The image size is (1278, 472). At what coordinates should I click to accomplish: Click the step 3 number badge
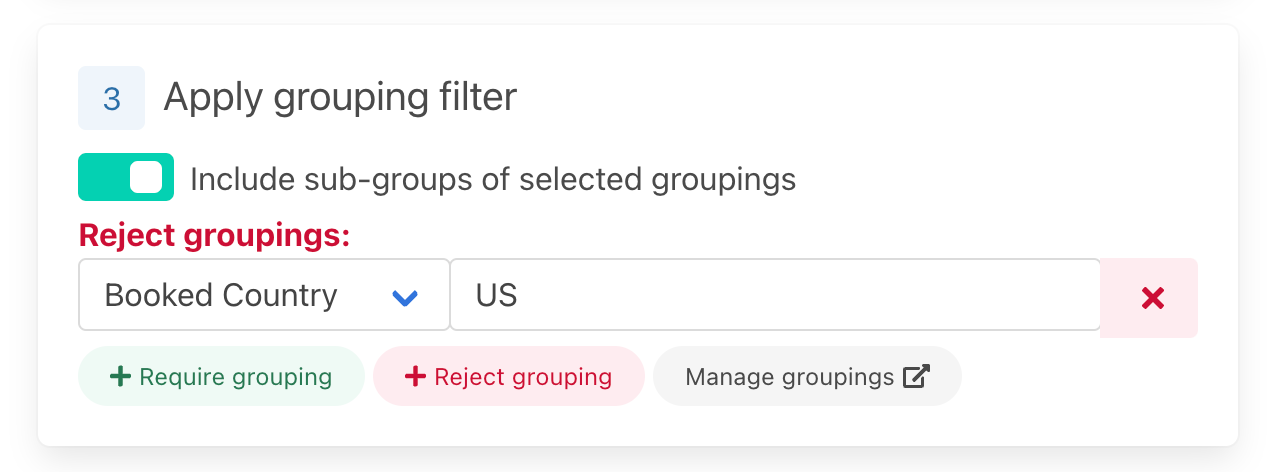pos(112,98)
